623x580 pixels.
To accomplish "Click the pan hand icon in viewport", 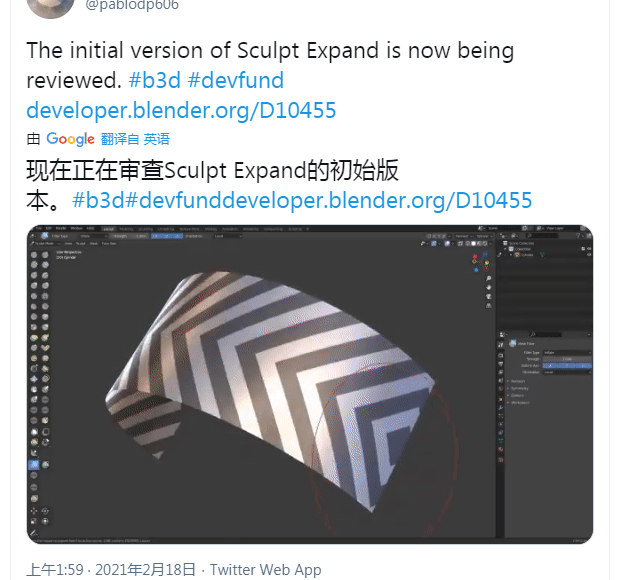I will coord(488,288).
